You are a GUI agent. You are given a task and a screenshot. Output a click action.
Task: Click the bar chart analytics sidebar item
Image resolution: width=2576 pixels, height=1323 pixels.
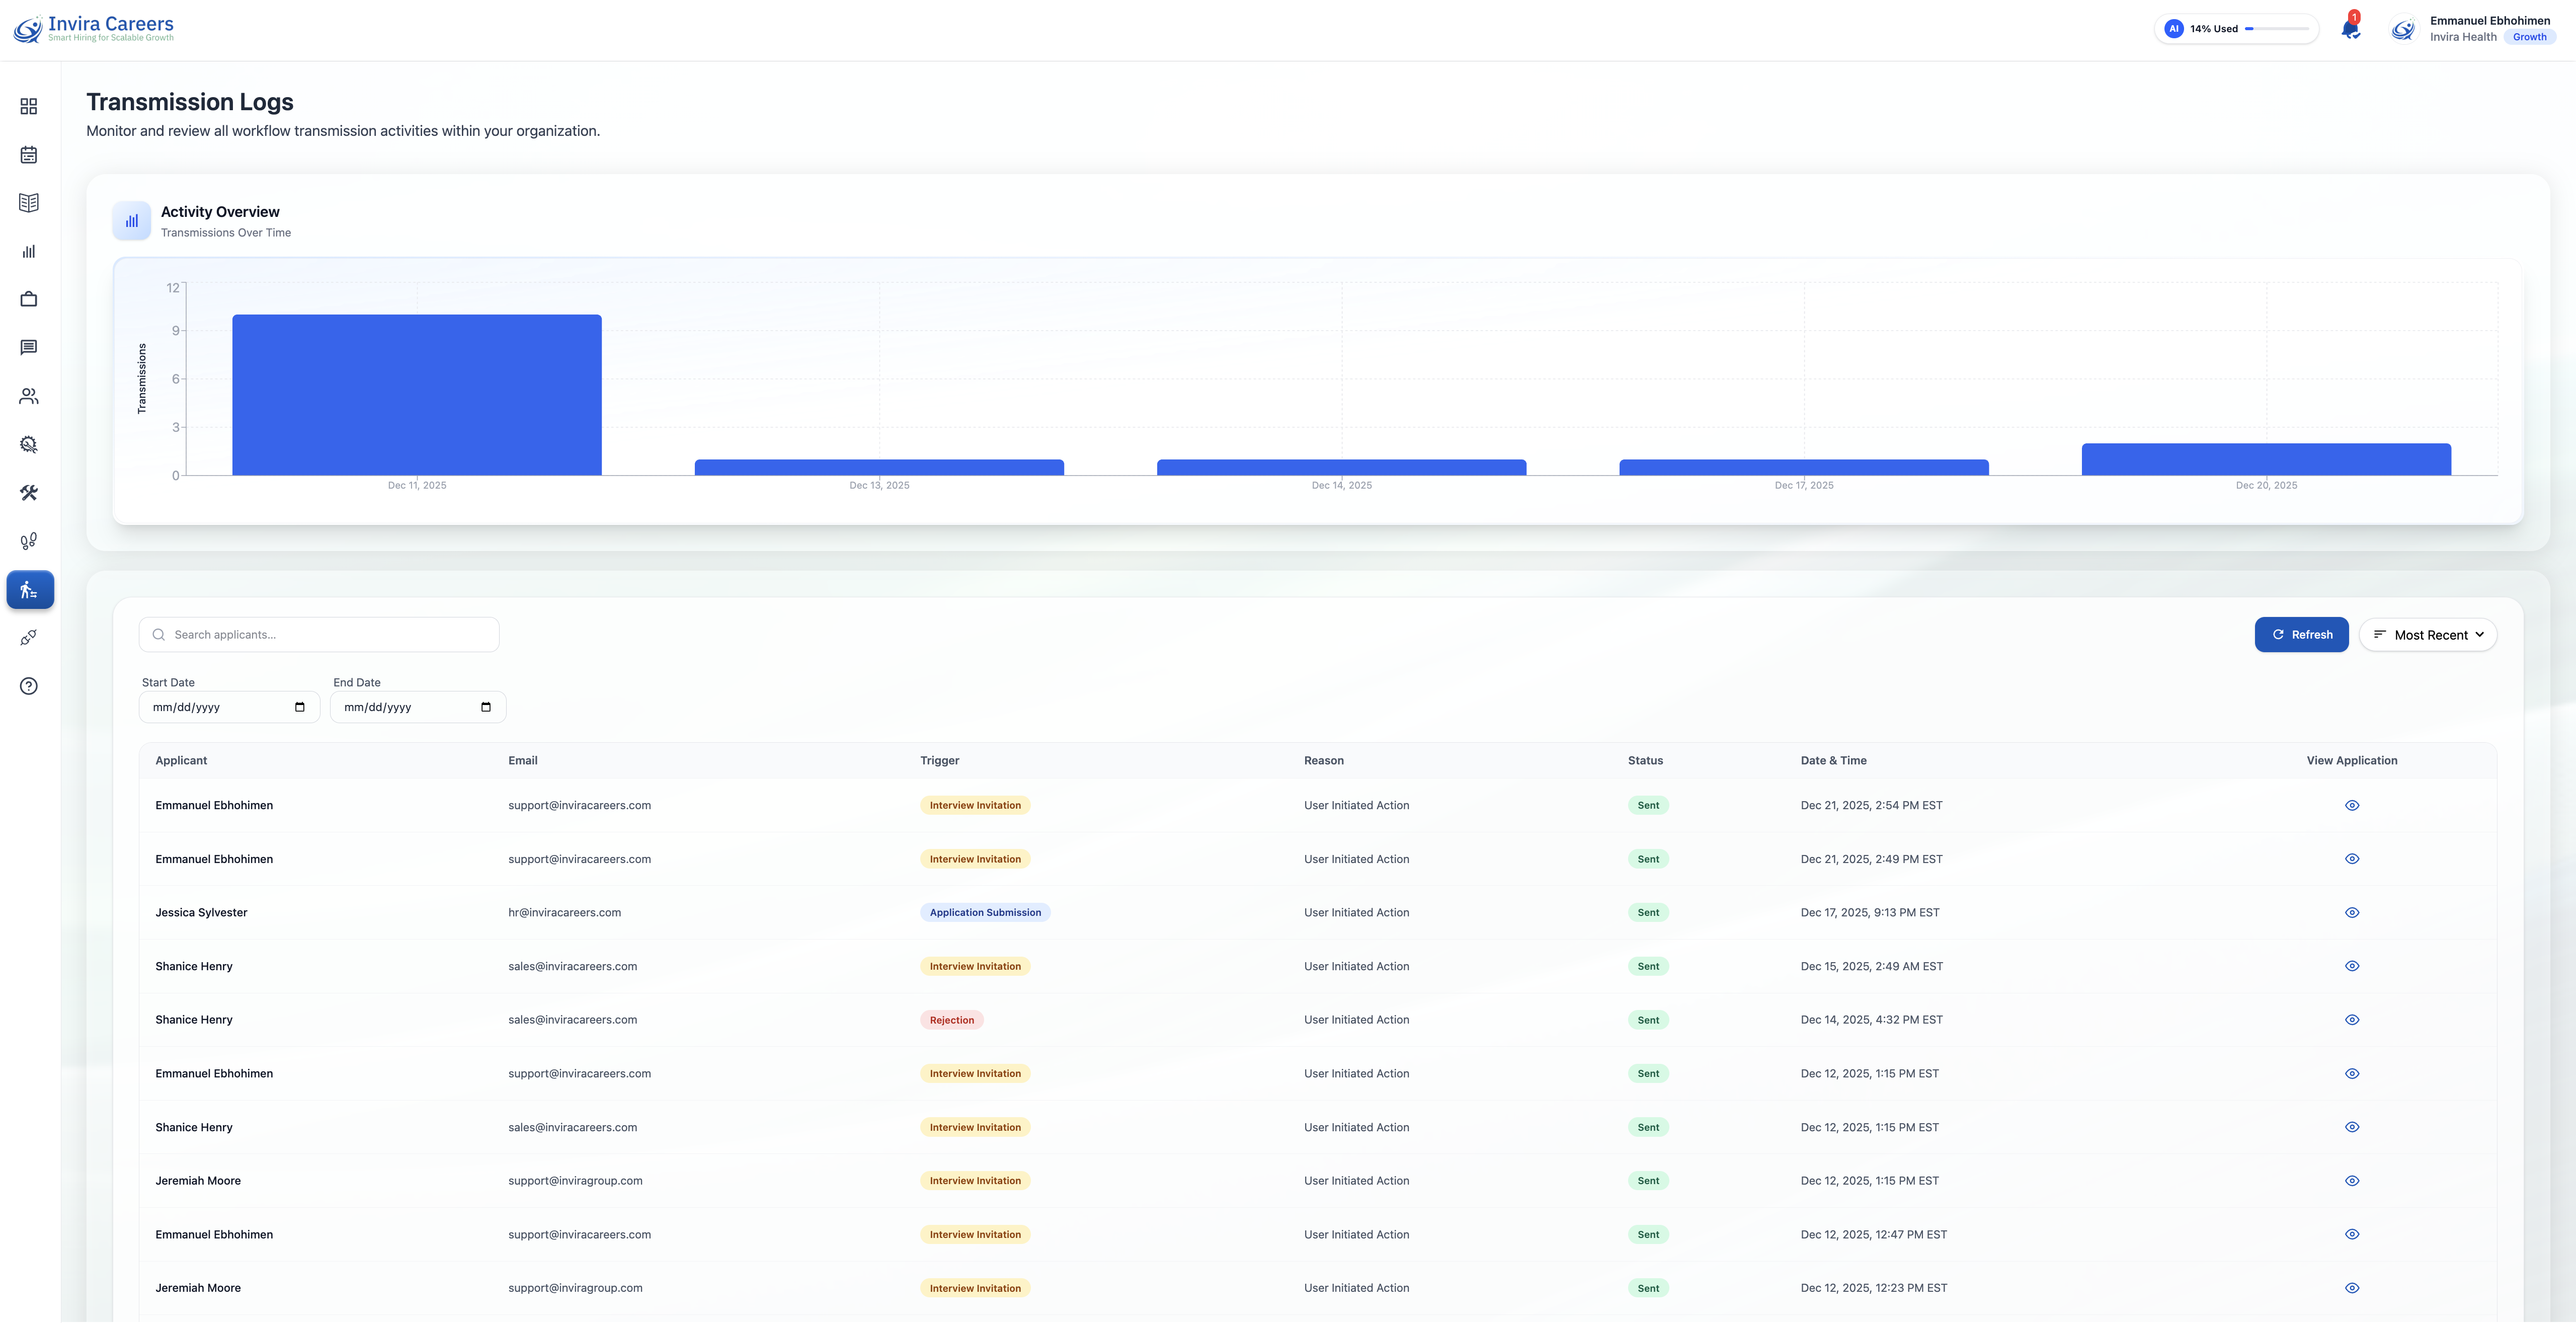(29, 251)
